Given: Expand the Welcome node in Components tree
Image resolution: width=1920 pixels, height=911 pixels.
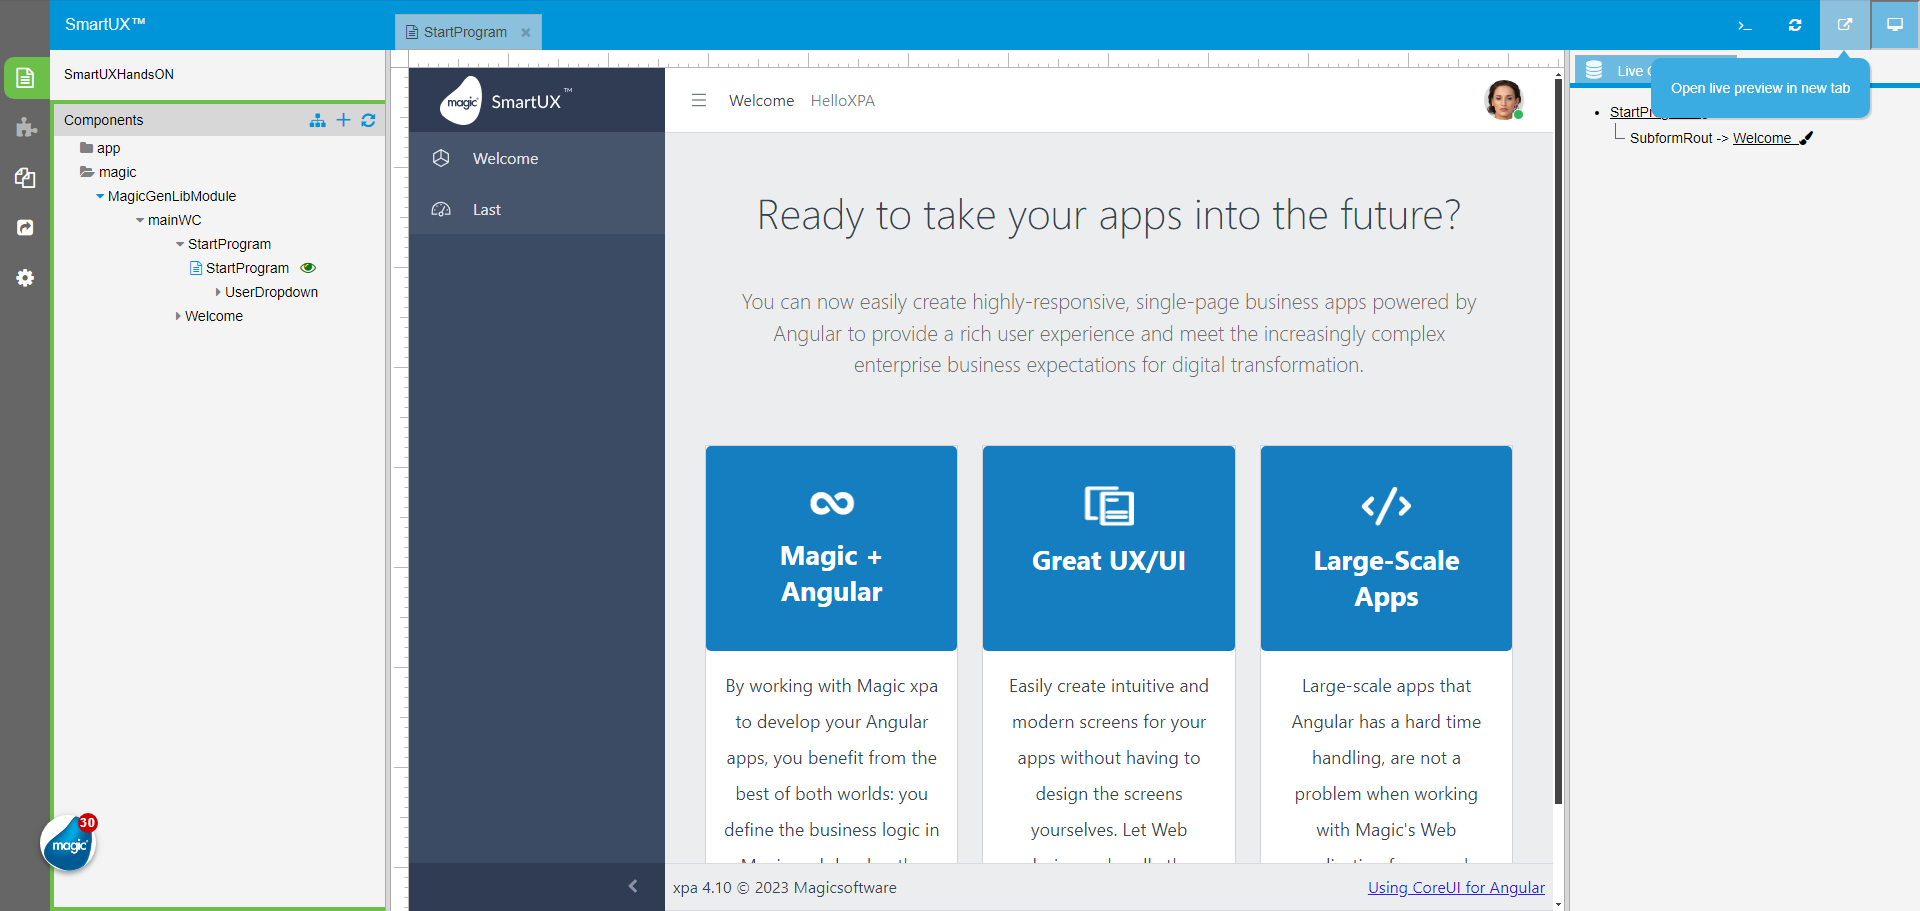Looking at the screenshot, I should click(178, 316).
